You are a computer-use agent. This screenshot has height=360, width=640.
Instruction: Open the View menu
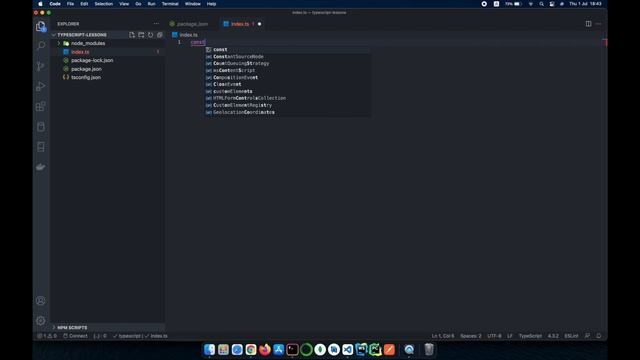[124, 4]
